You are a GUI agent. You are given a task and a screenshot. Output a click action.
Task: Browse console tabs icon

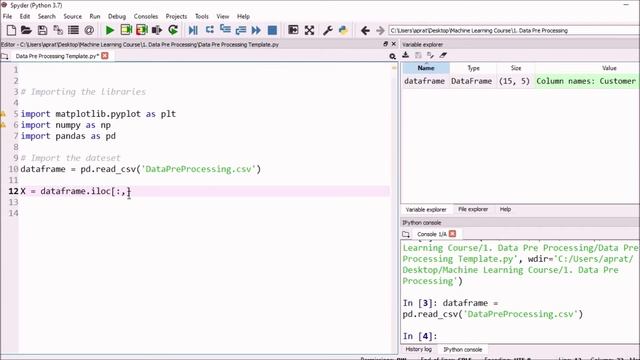pos(406,234)
